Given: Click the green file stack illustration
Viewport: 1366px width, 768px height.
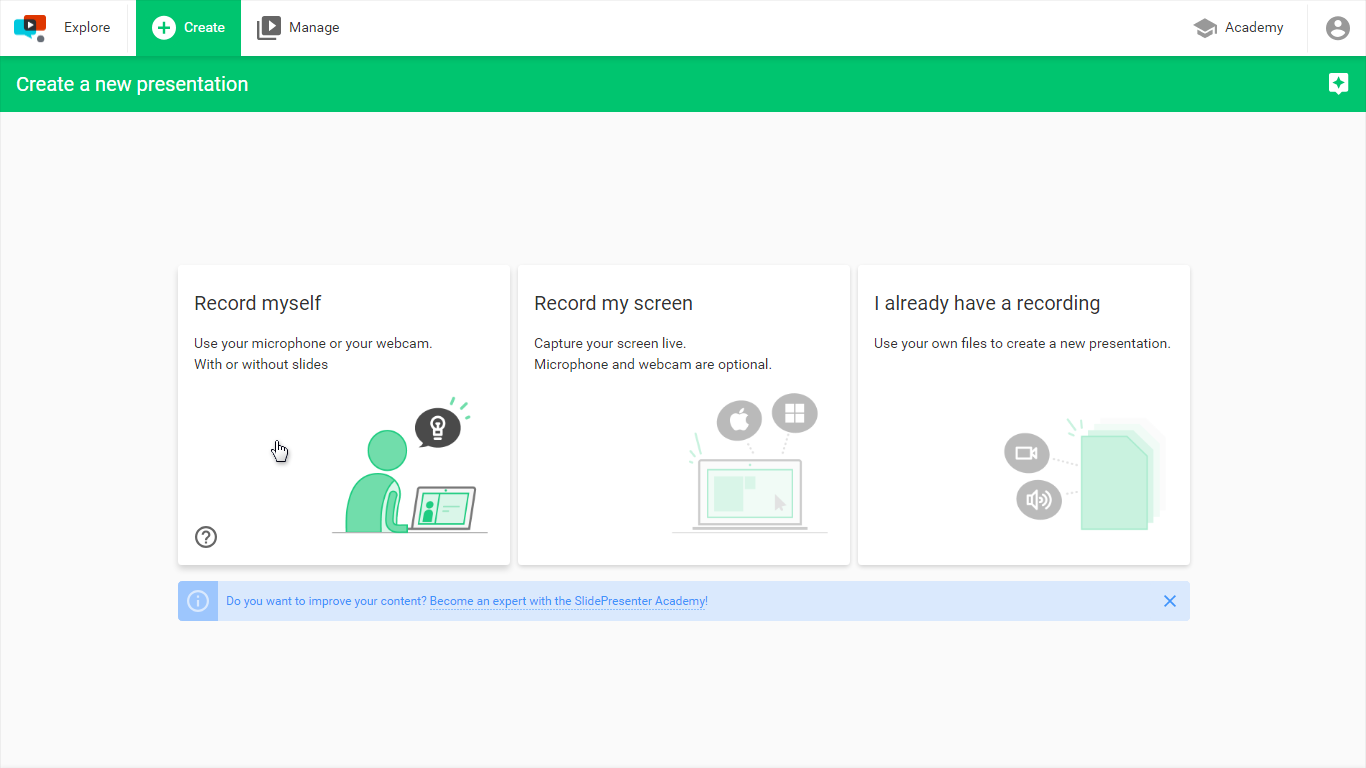Looking at the screenshot, I should [1122, 475].
